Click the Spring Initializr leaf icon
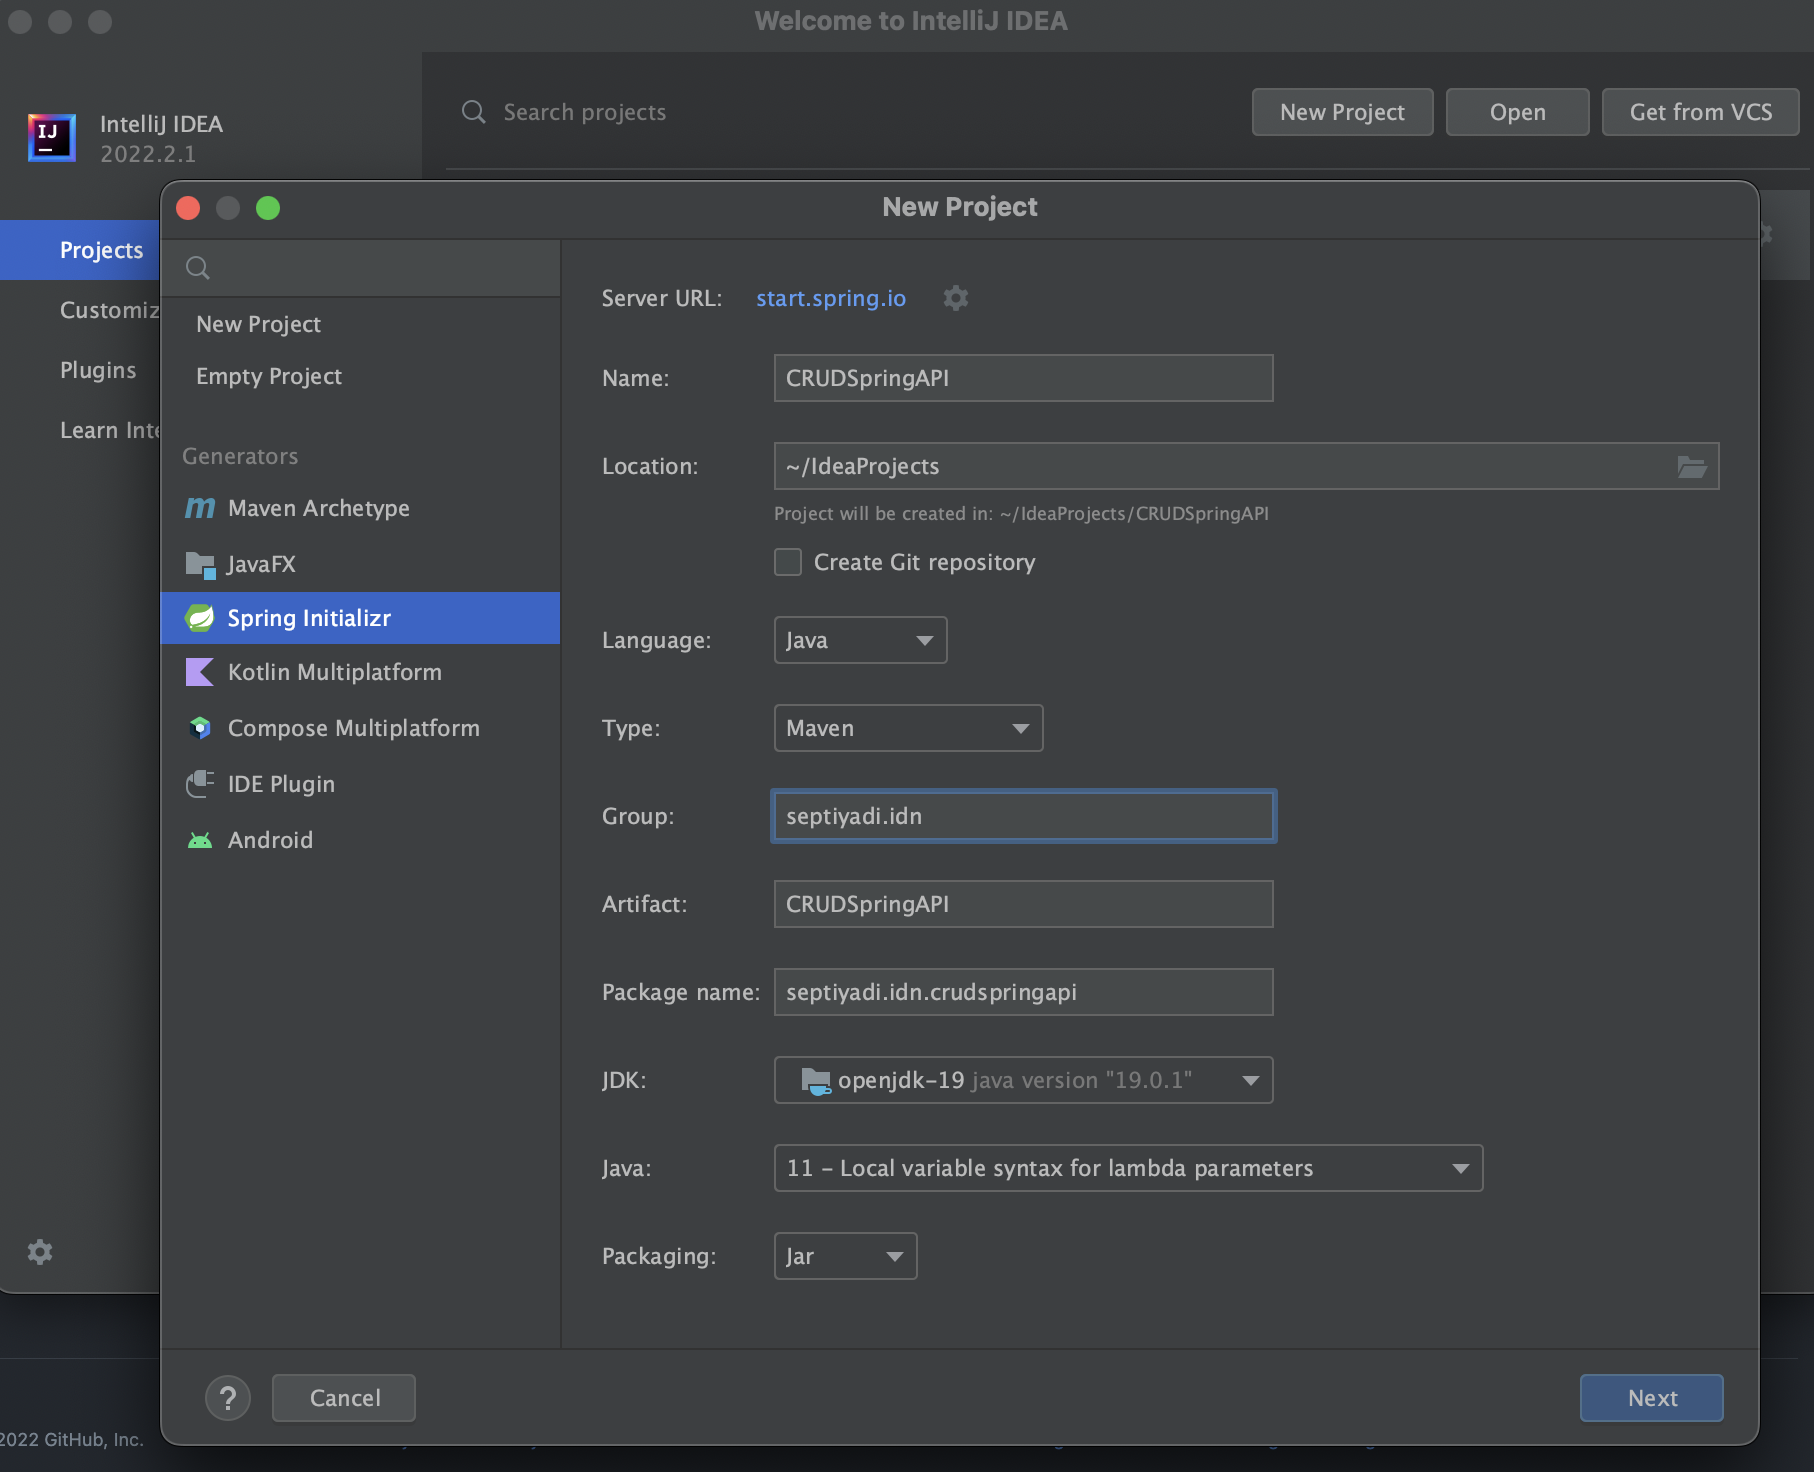 click(200, 618)
